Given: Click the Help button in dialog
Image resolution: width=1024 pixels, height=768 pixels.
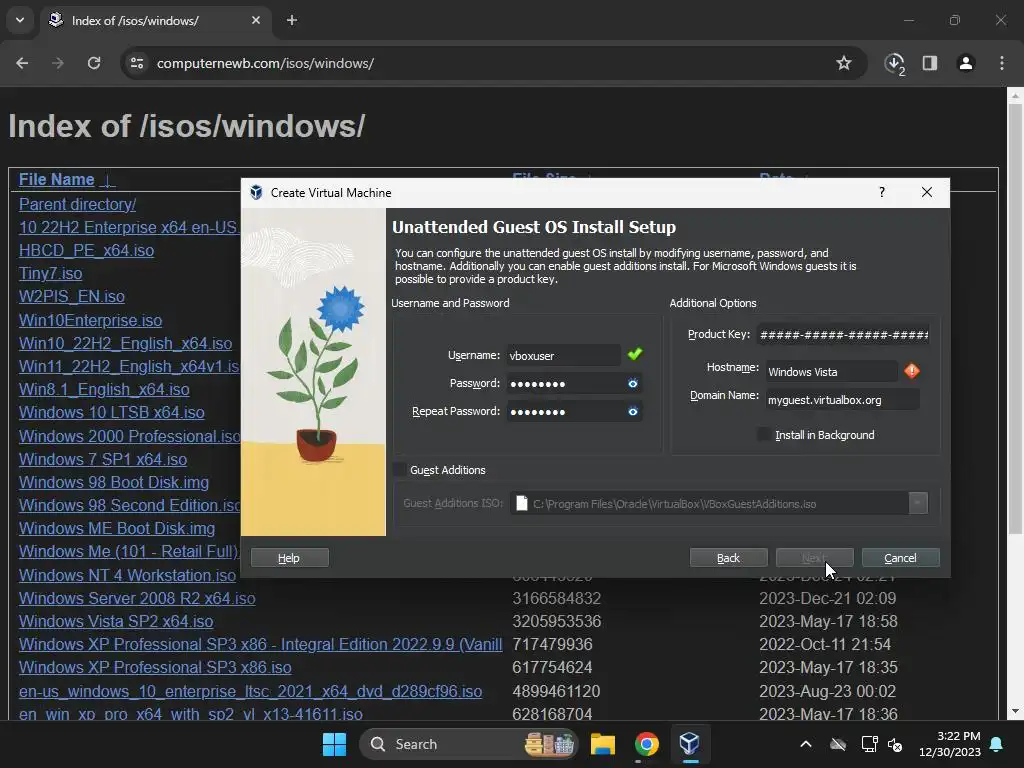Looking at the screenshot, I should (x=289, y=558).
